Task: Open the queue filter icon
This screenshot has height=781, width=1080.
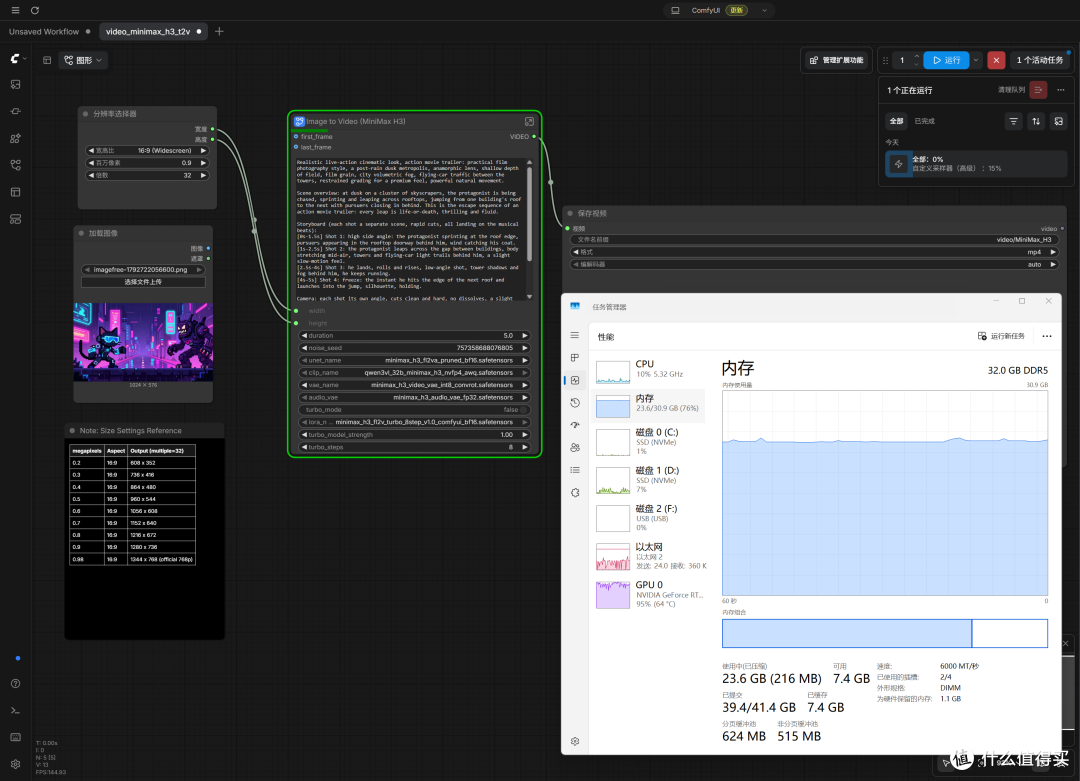Action: coord(1013,121)
